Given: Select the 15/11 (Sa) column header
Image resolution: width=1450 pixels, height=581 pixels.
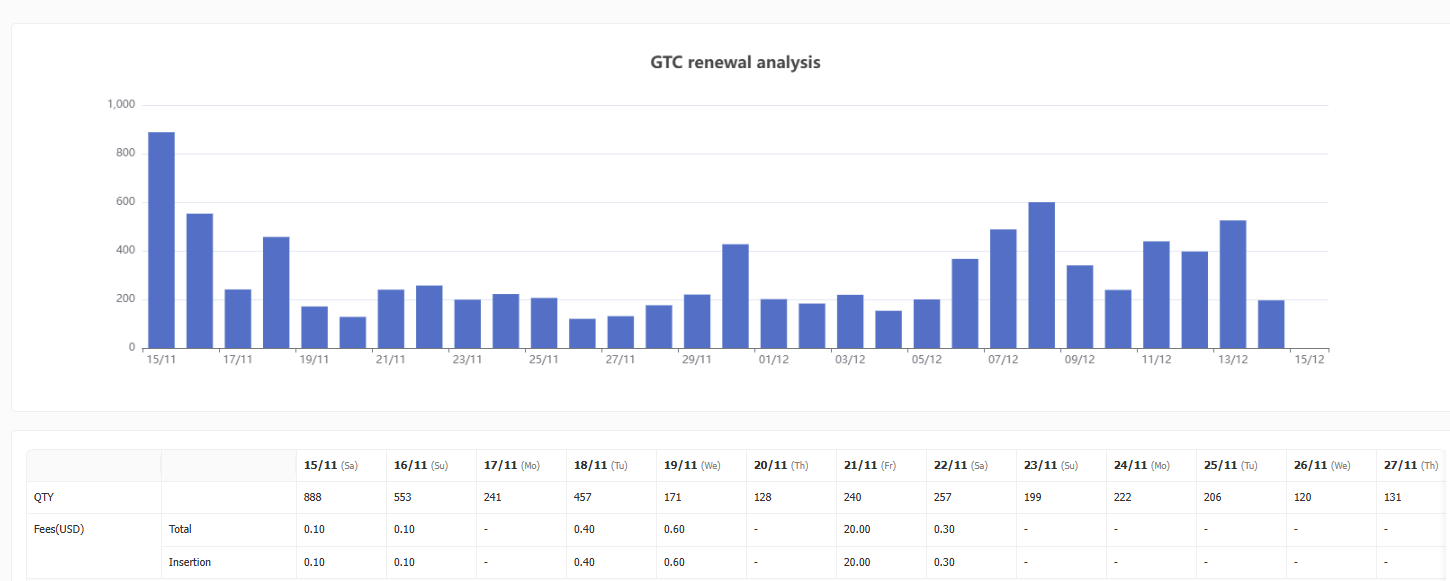Looking at the screenshot, I should click(x=331, y=466).
